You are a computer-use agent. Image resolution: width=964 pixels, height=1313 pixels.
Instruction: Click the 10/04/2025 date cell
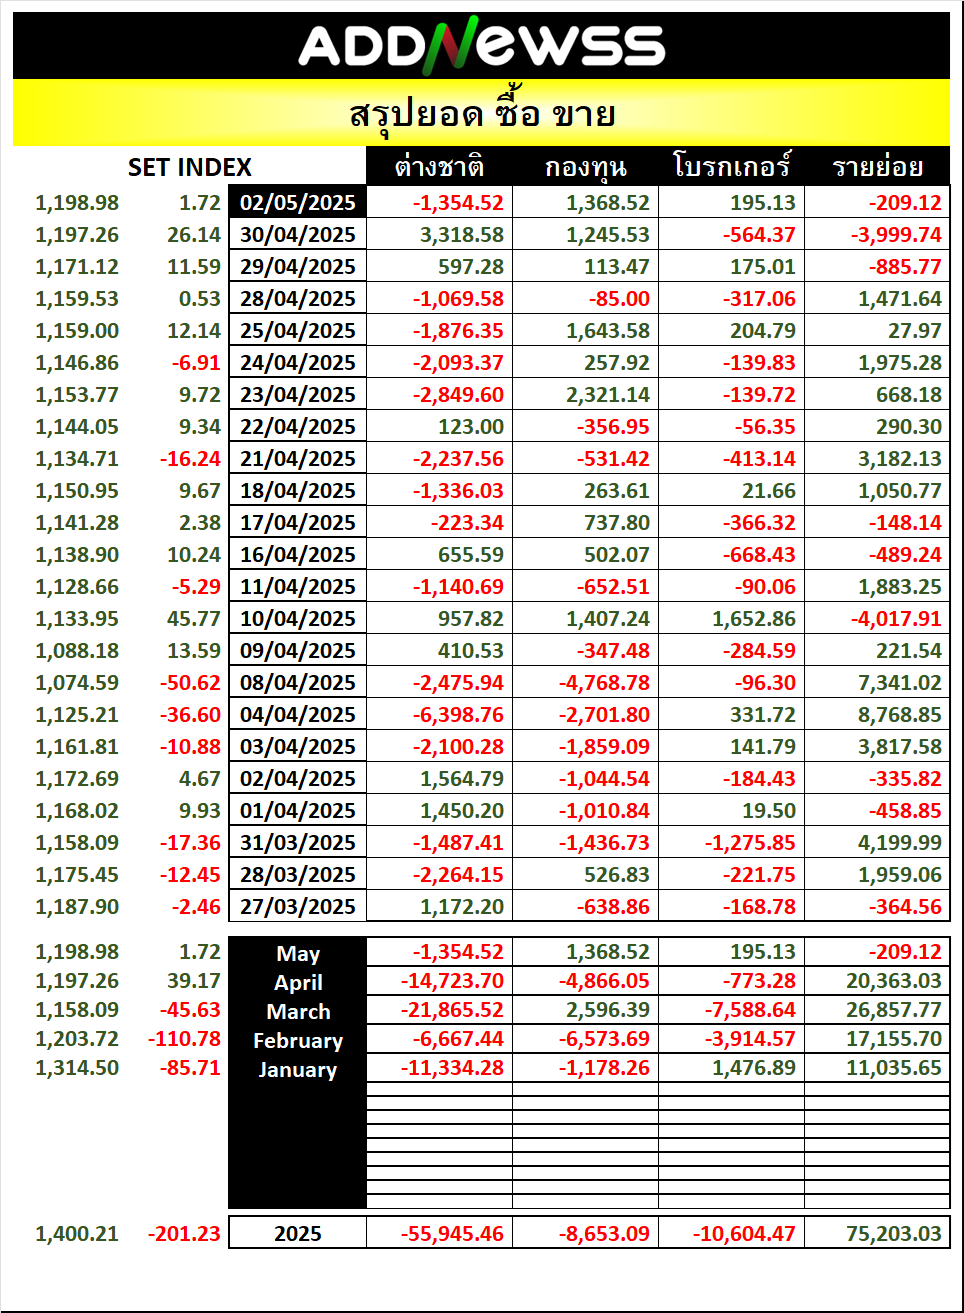tap(298, 618)
